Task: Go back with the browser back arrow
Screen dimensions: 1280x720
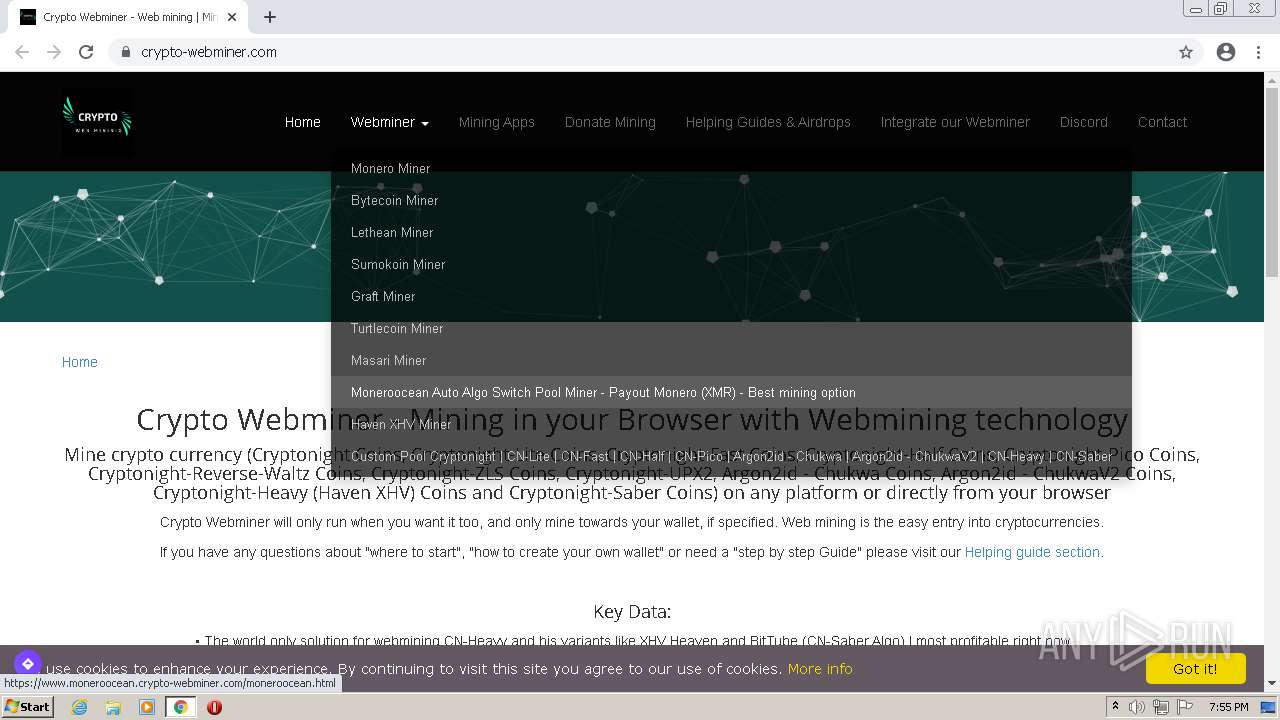Action: (22, 52)
